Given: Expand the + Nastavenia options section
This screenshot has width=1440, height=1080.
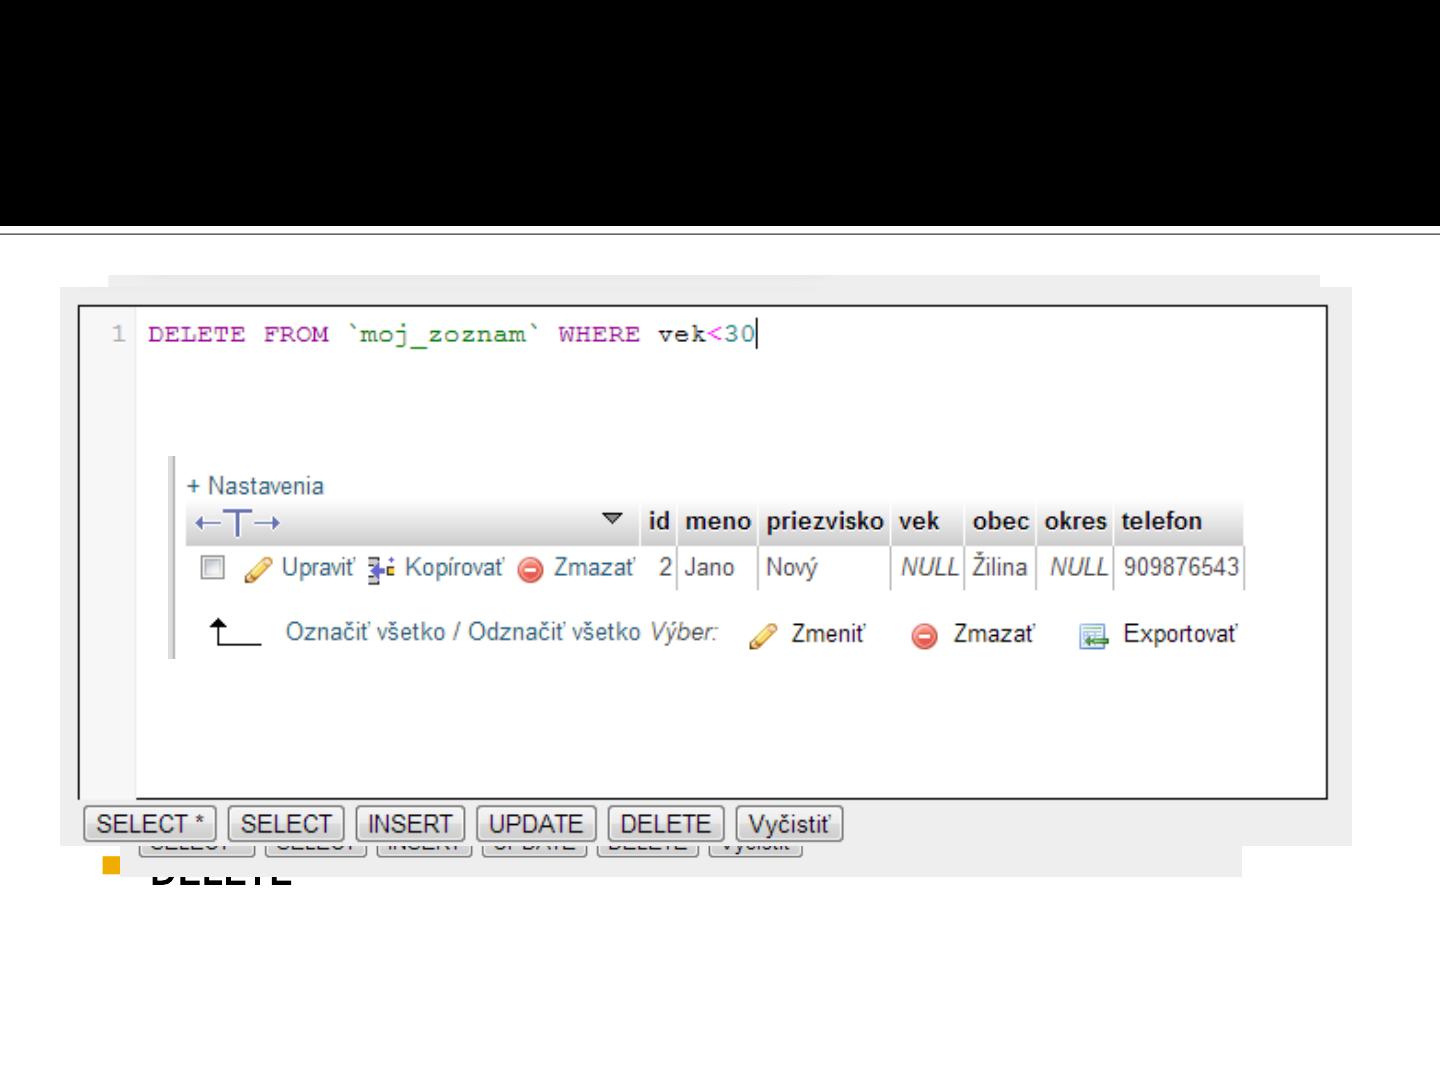Looking at the screenshot, I should (256, 486).
